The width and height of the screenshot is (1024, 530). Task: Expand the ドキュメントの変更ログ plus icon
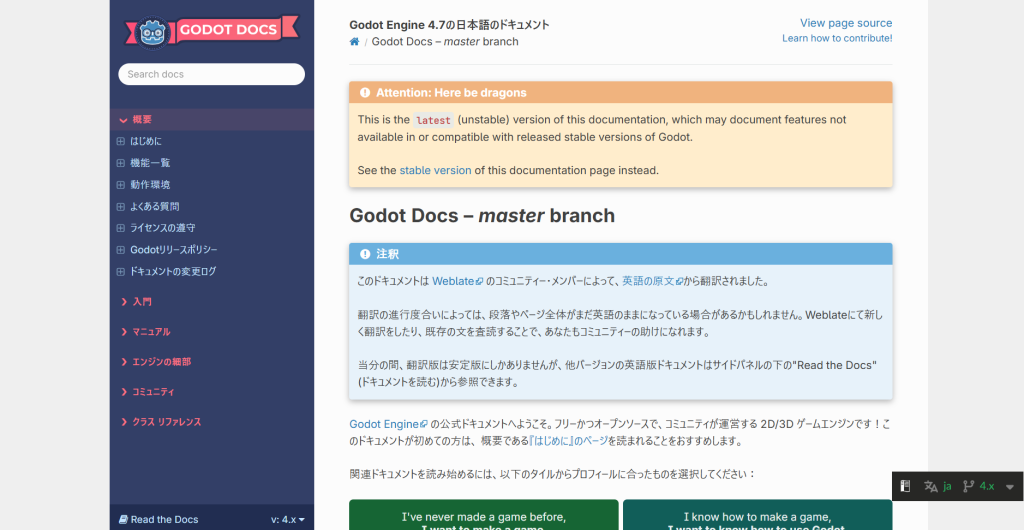tap(120, 272)
